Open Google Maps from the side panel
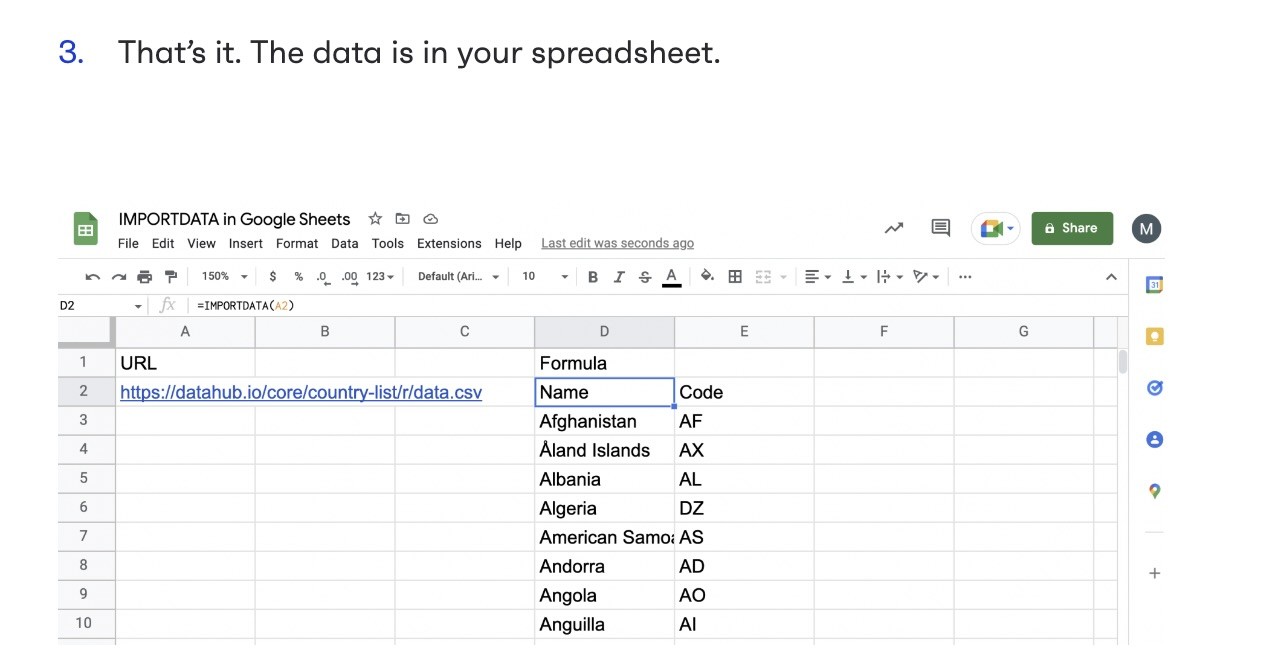 1154,491
